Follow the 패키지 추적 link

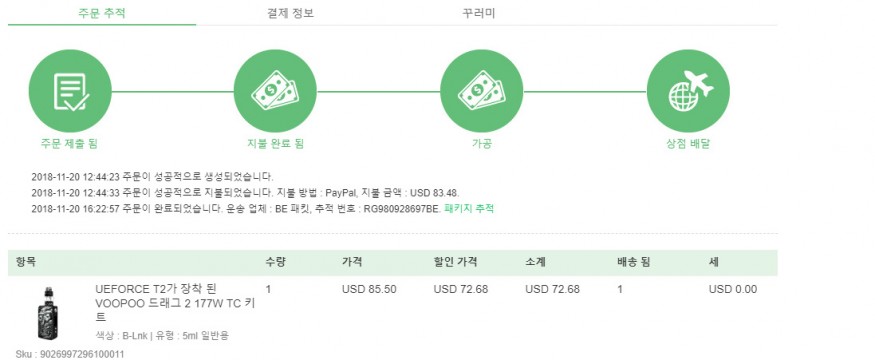pyautogui.click(x=469, y=209)
